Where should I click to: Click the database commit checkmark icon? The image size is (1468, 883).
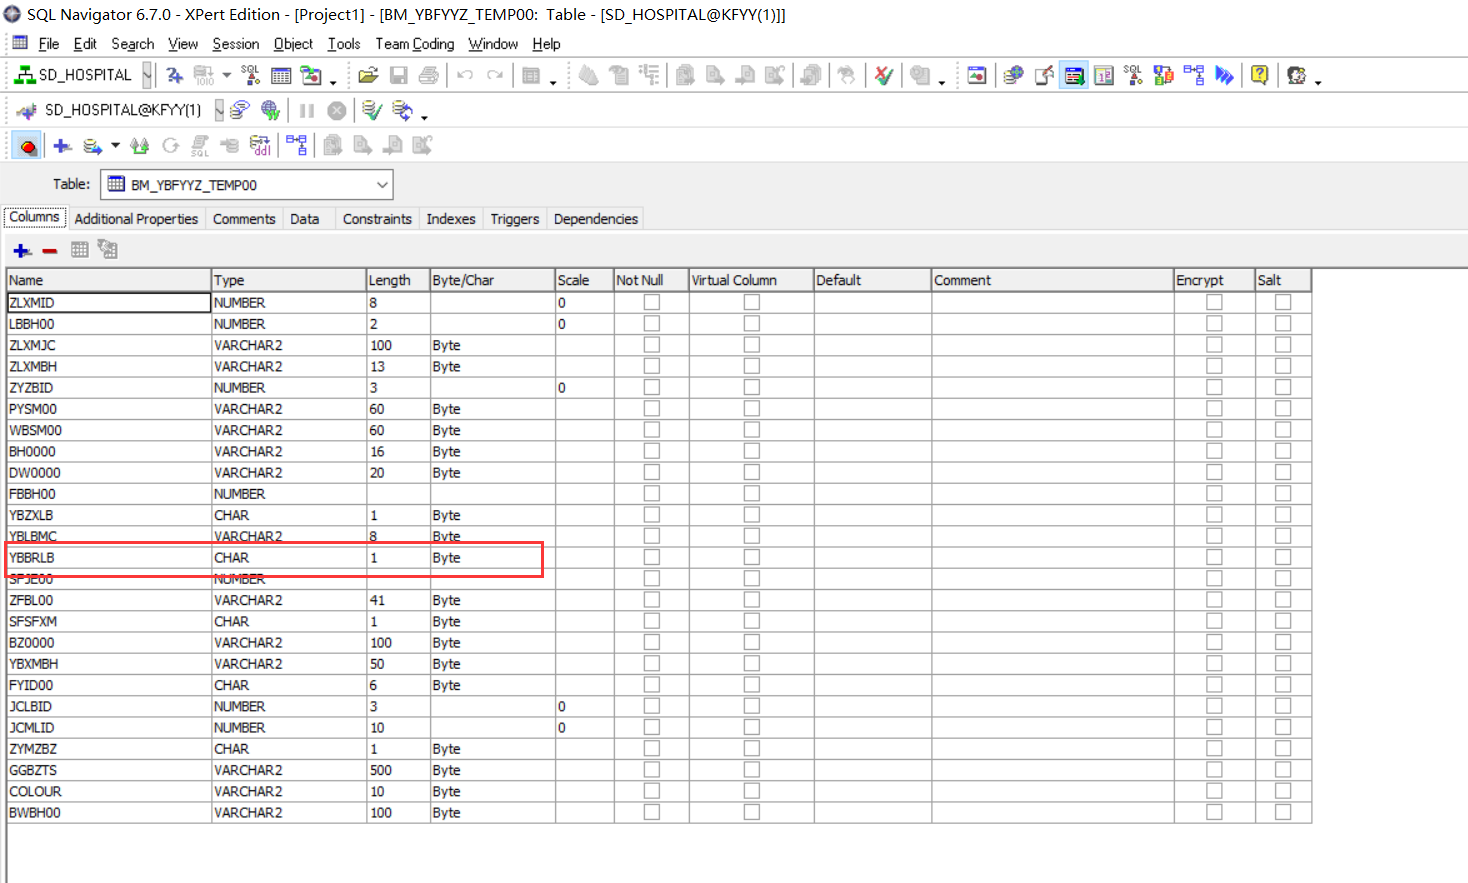371,110
